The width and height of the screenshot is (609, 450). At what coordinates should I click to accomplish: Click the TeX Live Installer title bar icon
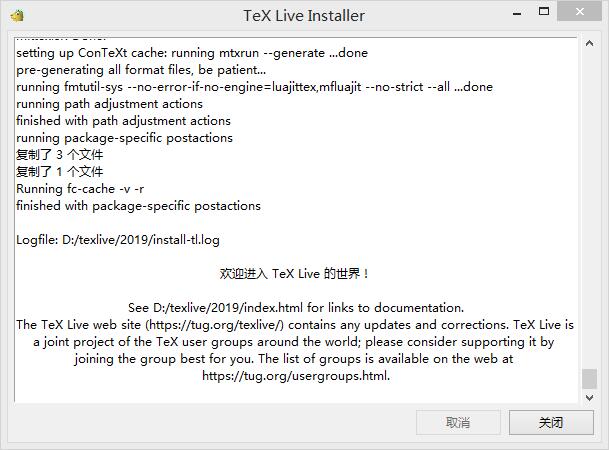tap(17, 16)
